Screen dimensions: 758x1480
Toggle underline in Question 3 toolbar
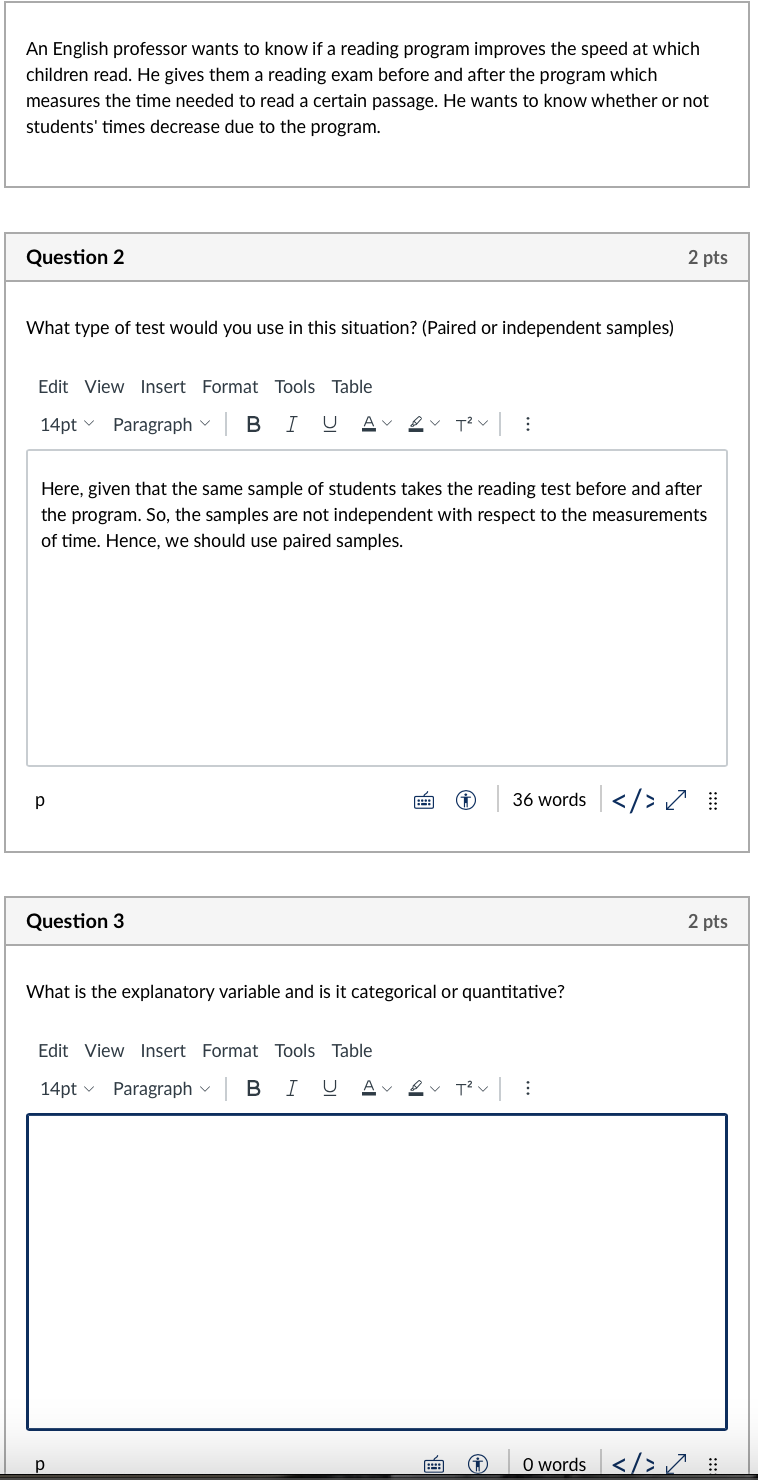(x=329, y=1088)
